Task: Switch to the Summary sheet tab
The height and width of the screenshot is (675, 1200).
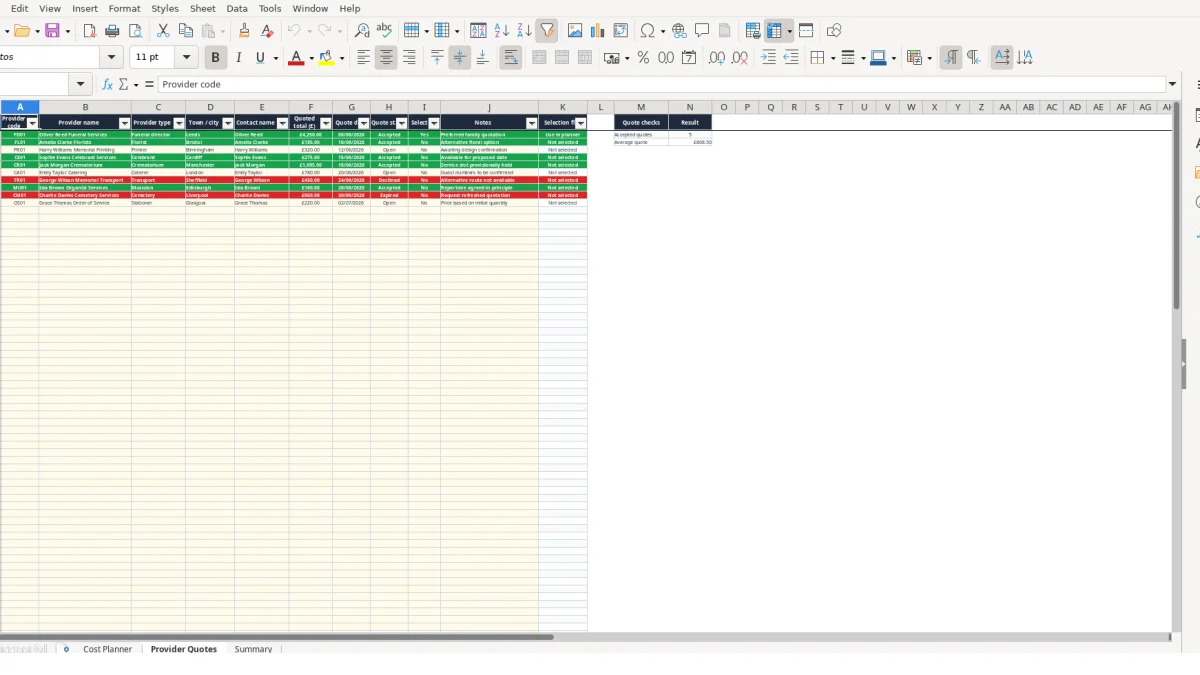Action: (253, 649)
